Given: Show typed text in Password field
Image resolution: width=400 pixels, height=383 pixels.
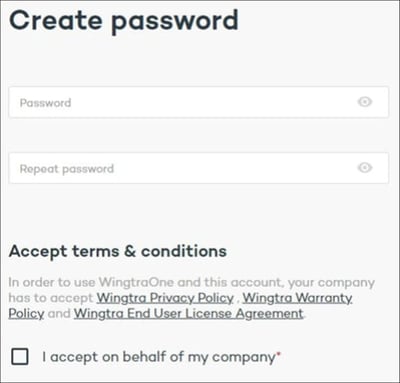Looking at the screenshot, I should [365, 102].
